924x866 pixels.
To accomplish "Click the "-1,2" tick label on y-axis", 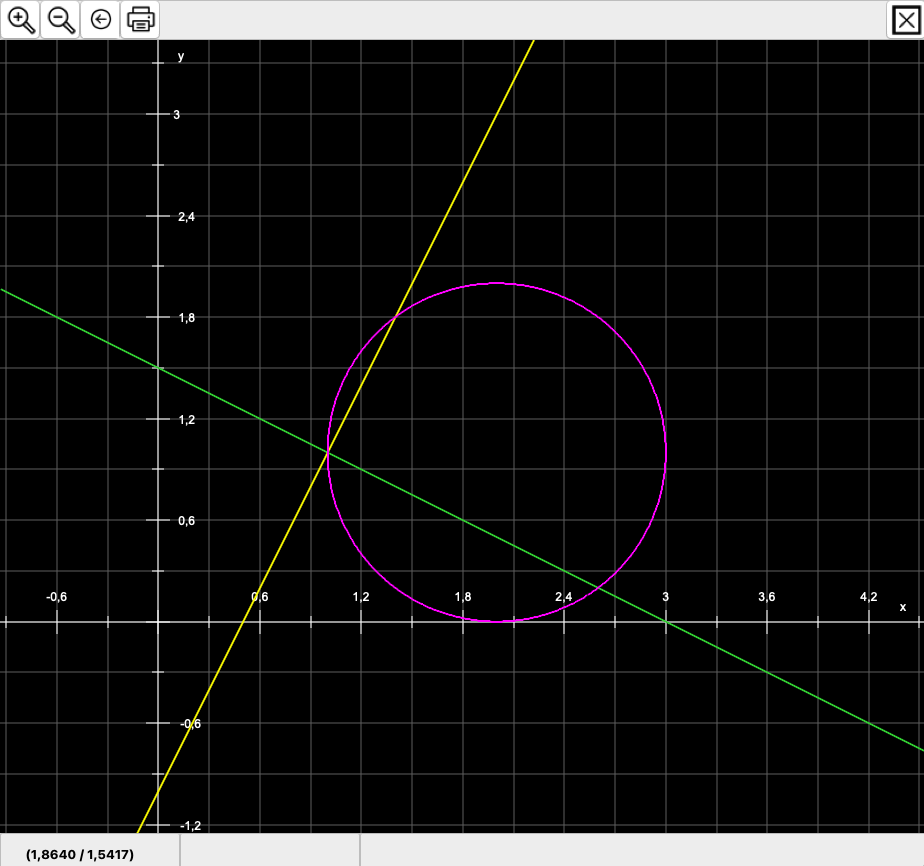I will coord(190,825).
